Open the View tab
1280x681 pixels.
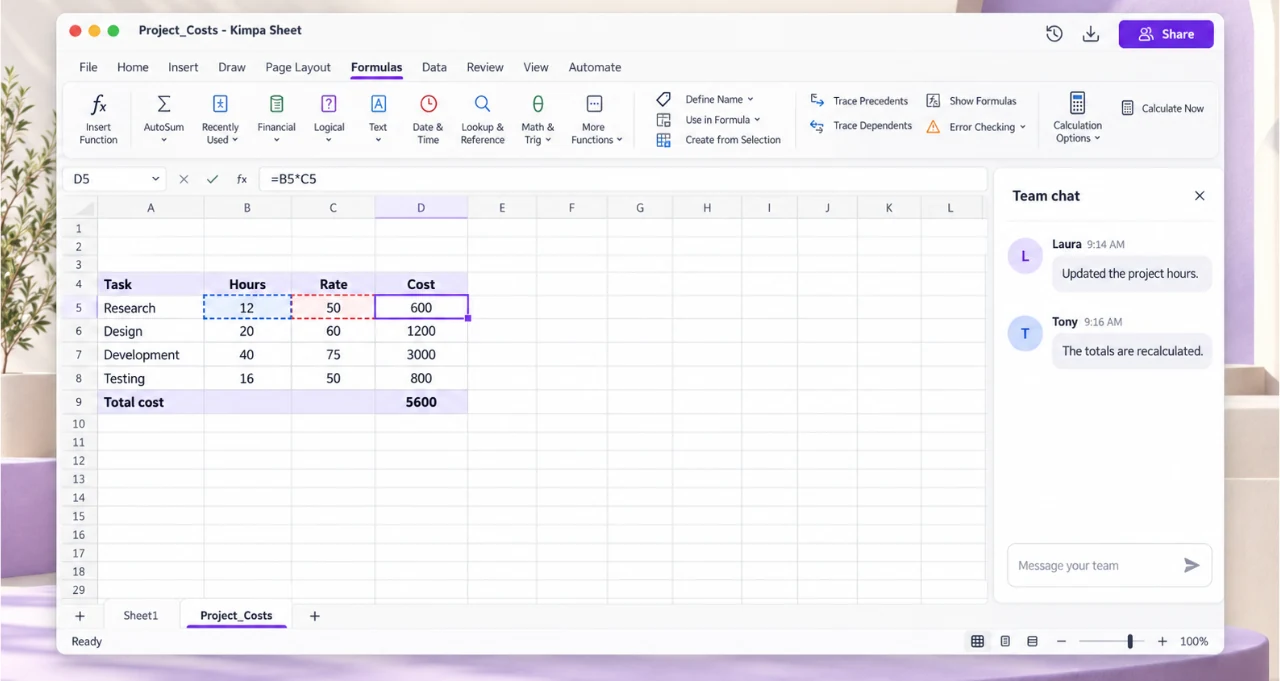click(536, 67)
